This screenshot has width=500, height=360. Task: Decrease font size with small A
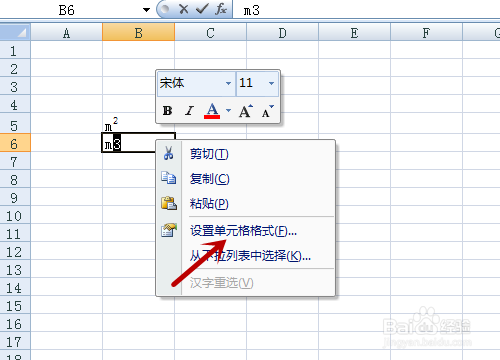267,111
